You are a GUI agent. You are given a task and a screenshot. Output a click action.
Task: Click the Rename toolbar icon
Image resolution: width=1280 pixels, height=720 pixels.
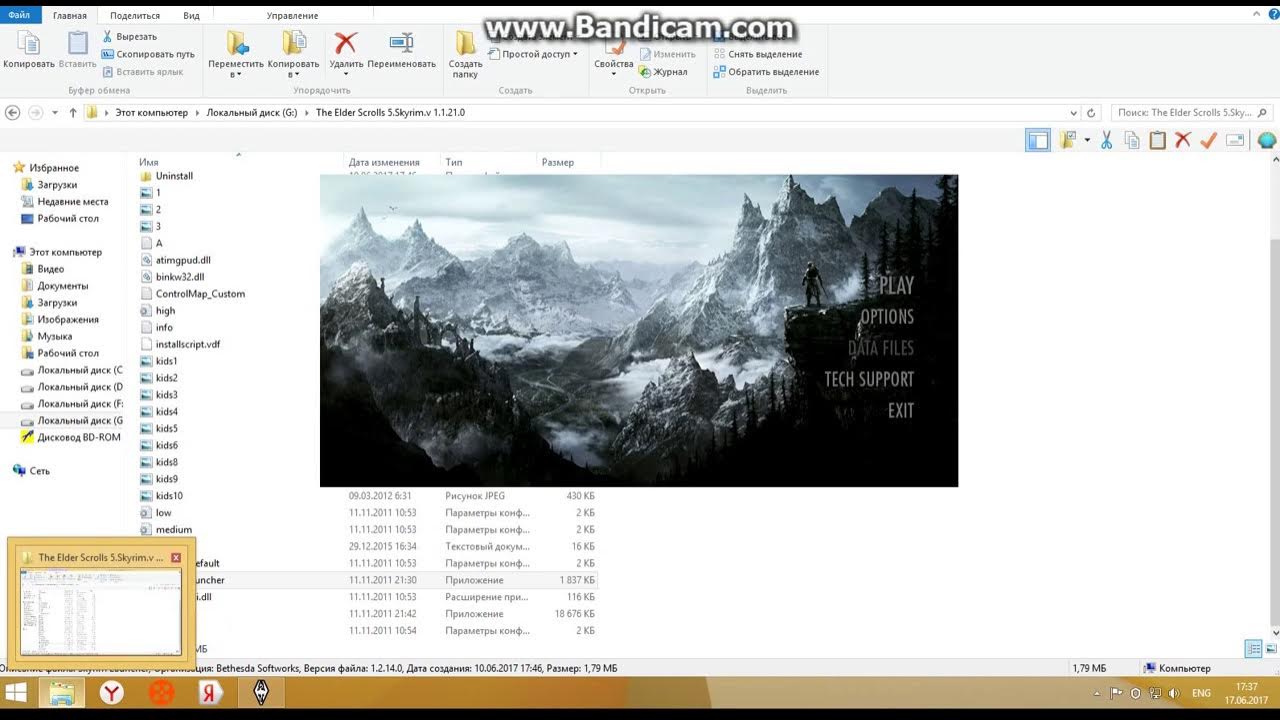click(x=1235, y=141)
